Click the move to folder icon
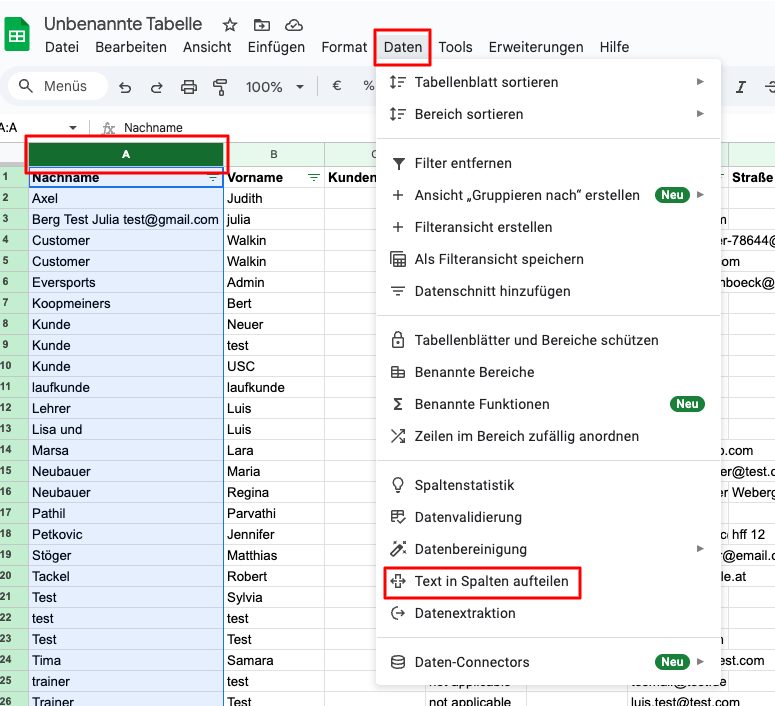This screenshot has width=775, height=706. pos(261,25)
